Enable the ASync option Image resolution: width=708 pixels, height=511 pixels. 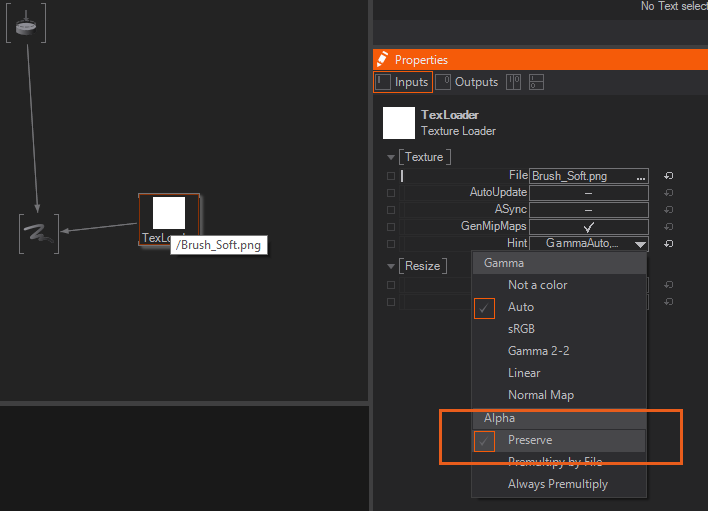(x=589, y=210)
